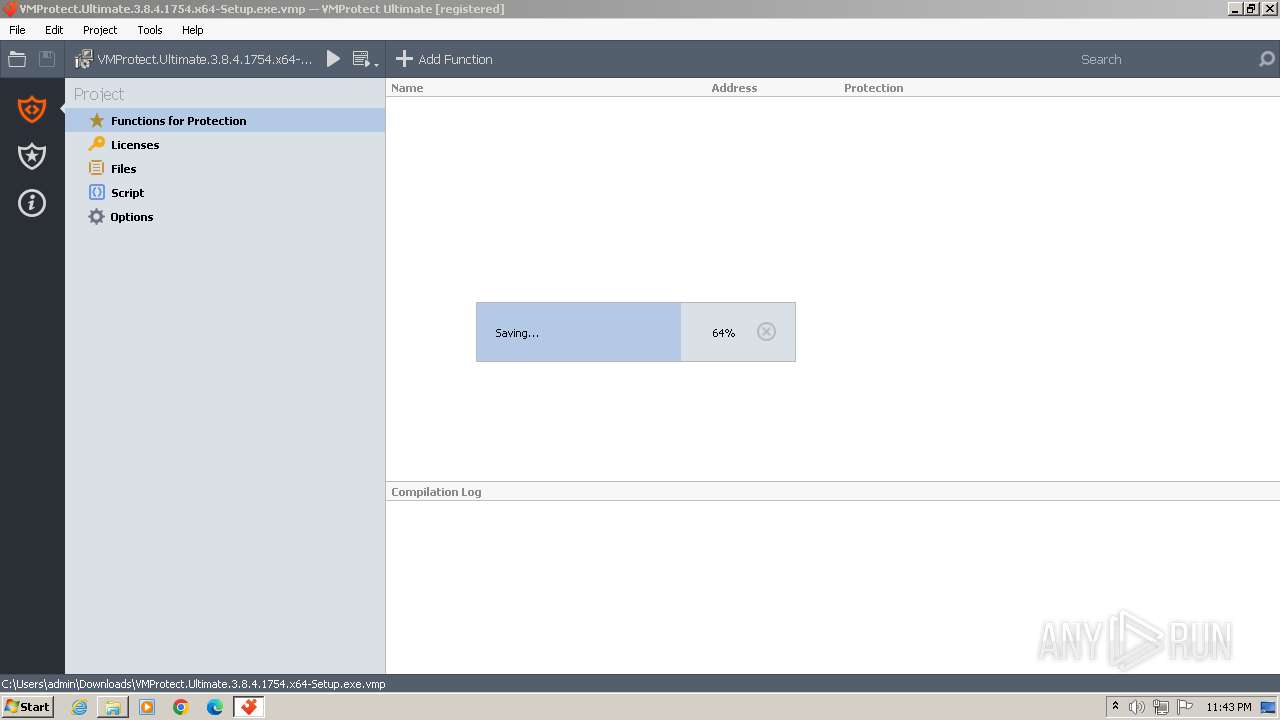Screen dimensions: 1280x720
Task: Click the key icon next to Licenses
Action: (97, 144)
